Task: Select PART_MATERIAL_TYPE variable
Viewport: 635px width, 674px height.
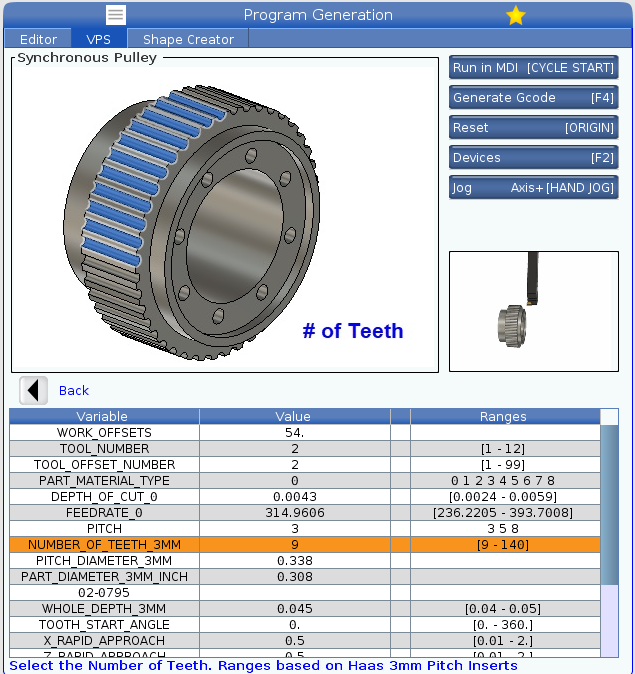Action: click(x=104, y=481)
